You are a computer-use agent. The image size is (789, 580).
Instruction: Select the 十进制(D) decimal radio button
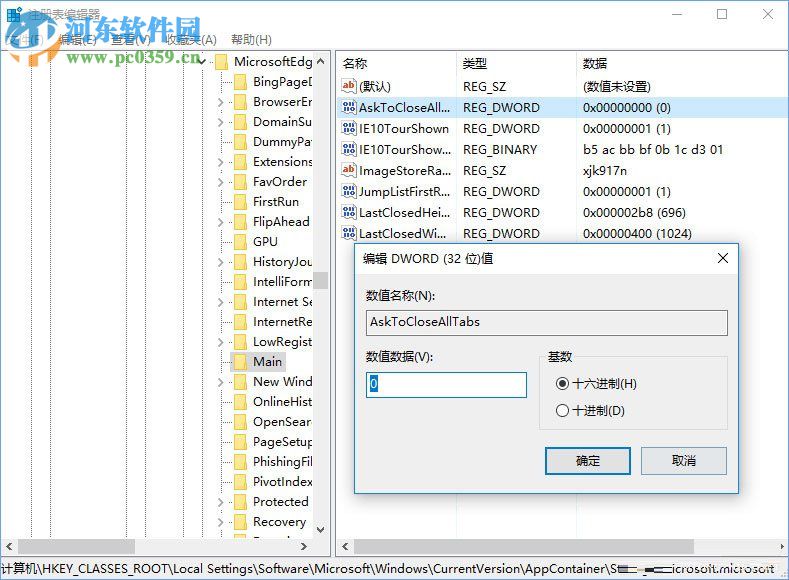[x=563, y=410]
